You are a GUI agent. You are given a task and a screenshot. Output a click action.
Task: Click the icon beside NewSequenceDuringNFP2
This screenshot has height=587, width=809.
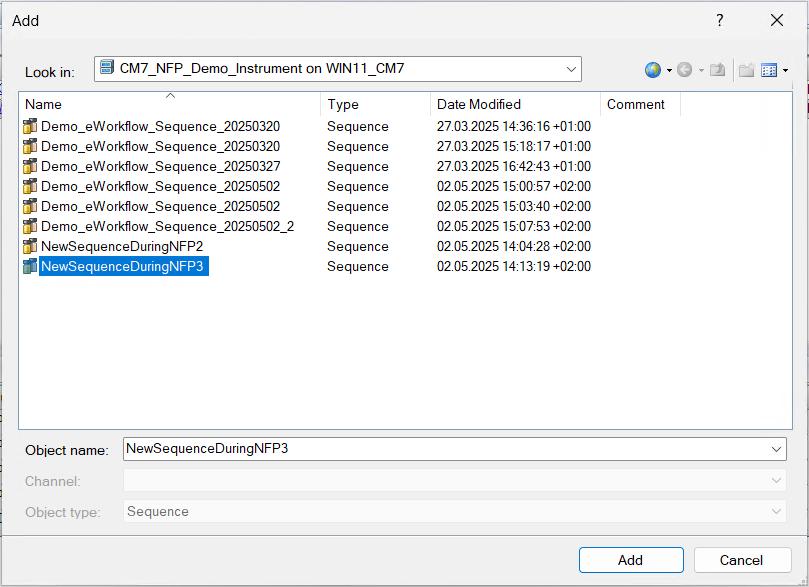pyautogui.click(x=30, y=246)
